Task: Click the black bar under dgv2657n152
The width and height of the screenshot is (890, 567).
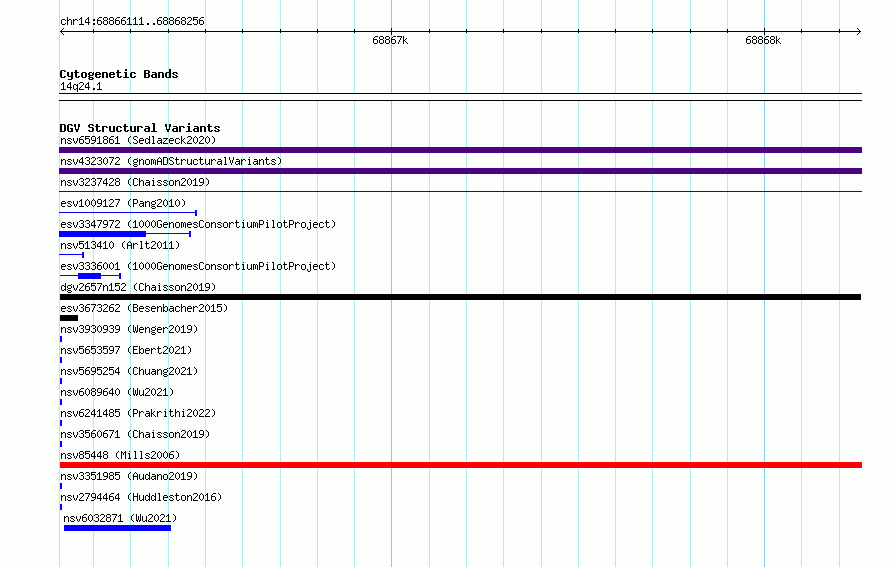Action: click(x=460, y=297)
